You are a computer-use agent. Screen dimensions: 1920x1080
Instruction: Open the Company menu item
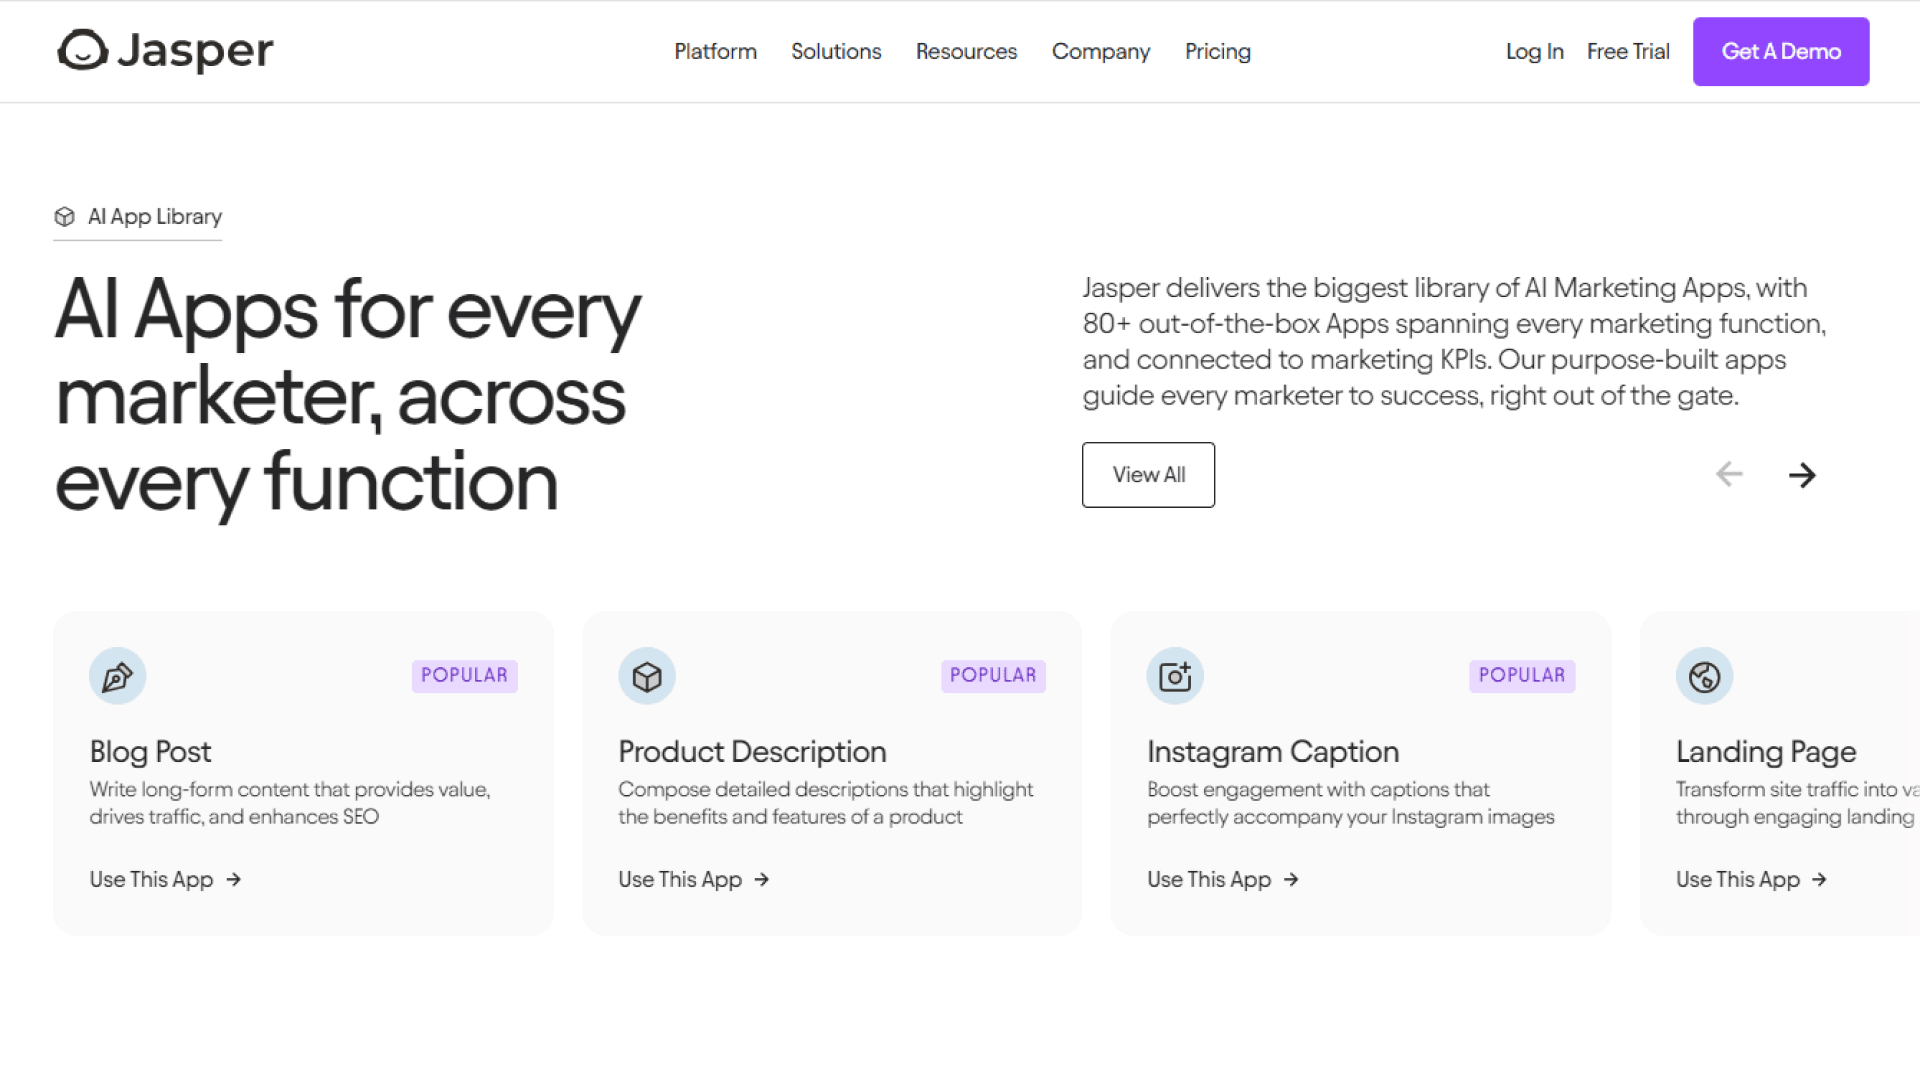click(1101, 51)
